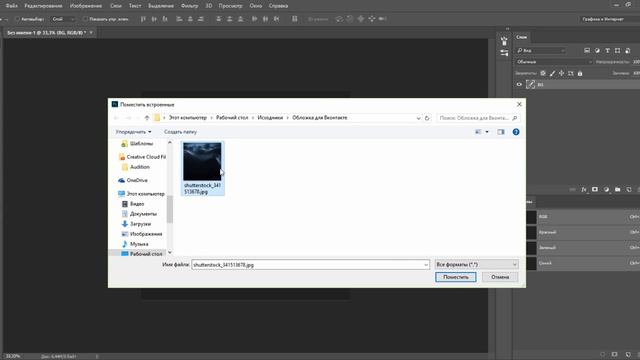Select Creative Cloud Files in the navigation tree
The width and height of the screenshot is (640, 360).
(143, 157)
